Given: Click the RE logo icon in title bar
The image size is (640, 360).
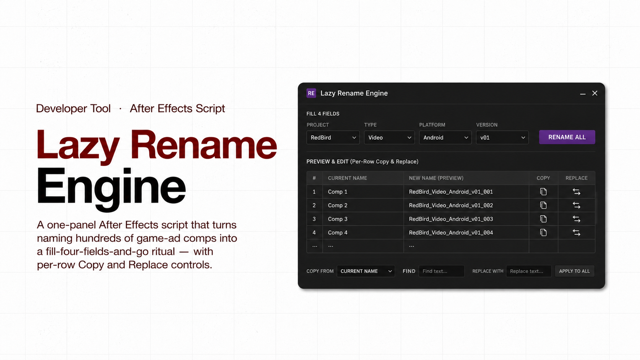Looking at the screenshot, I should pos(311,93).
